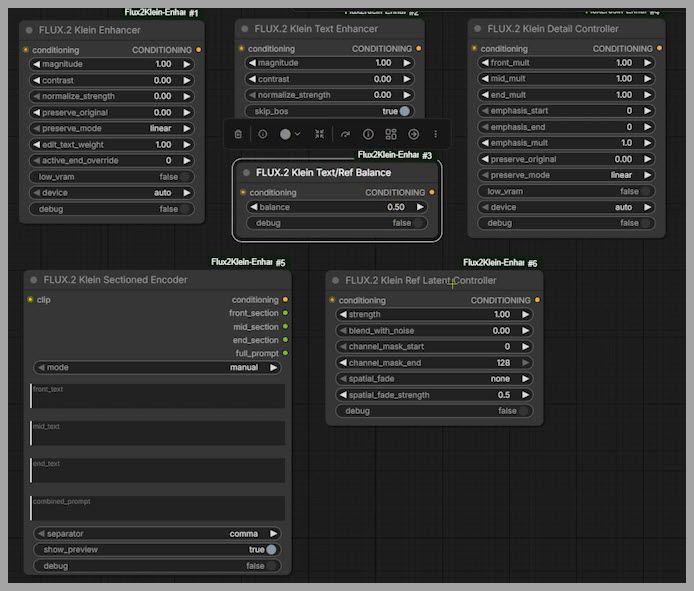Screen dimensions: 694x591
Task: Collapse the FLUX.2 Klein Enhancer node via its dot
Action: tap(31, 30)
